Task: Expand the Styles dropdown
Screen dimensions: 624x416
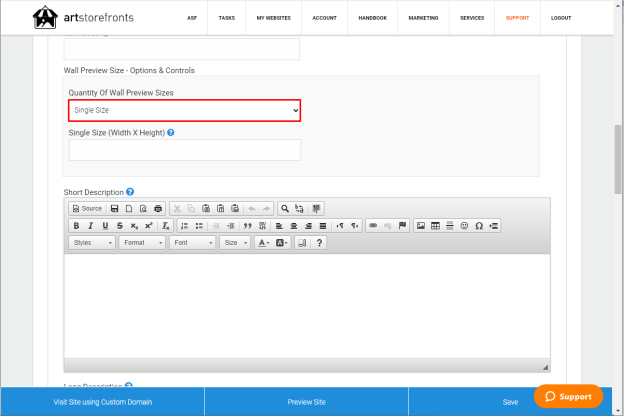Action: tap(92, 243)
